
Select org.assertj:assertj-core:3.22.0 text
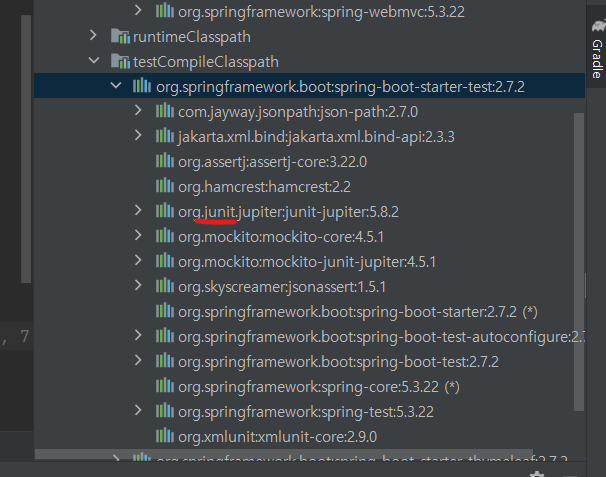[272, 162]
